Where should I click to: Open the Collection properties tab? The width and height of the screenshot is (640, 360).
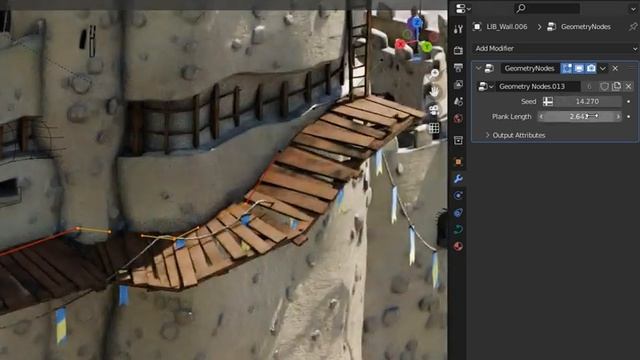(458, 140)
